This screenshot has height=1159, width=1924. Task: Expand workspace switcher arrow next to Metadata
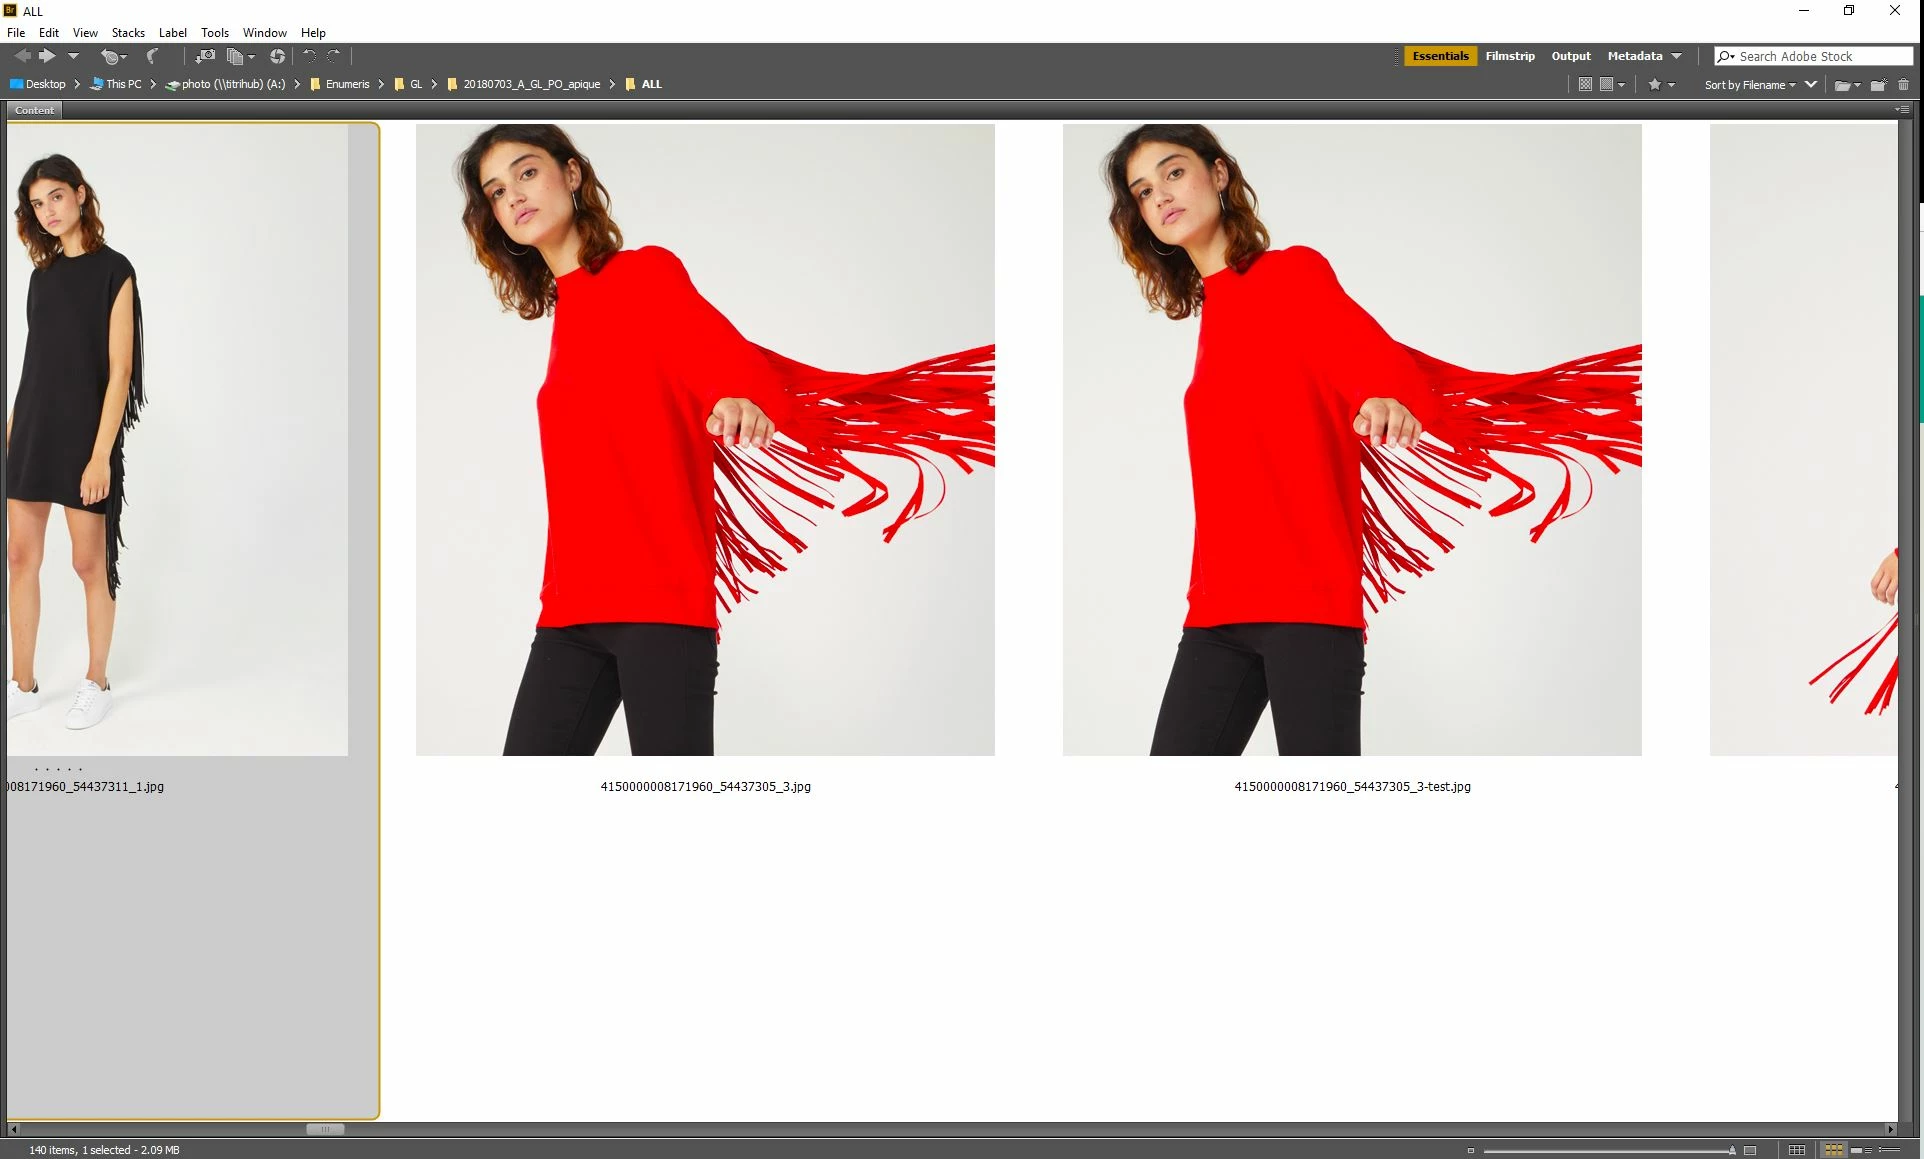[x=1676, y=56]
